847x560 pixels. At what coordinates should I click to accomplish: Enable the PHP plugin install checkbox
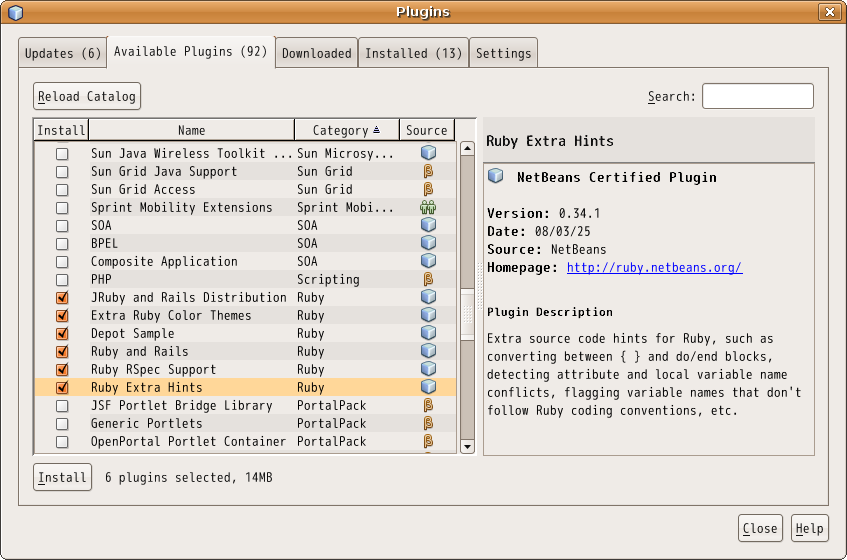[62, 280]
